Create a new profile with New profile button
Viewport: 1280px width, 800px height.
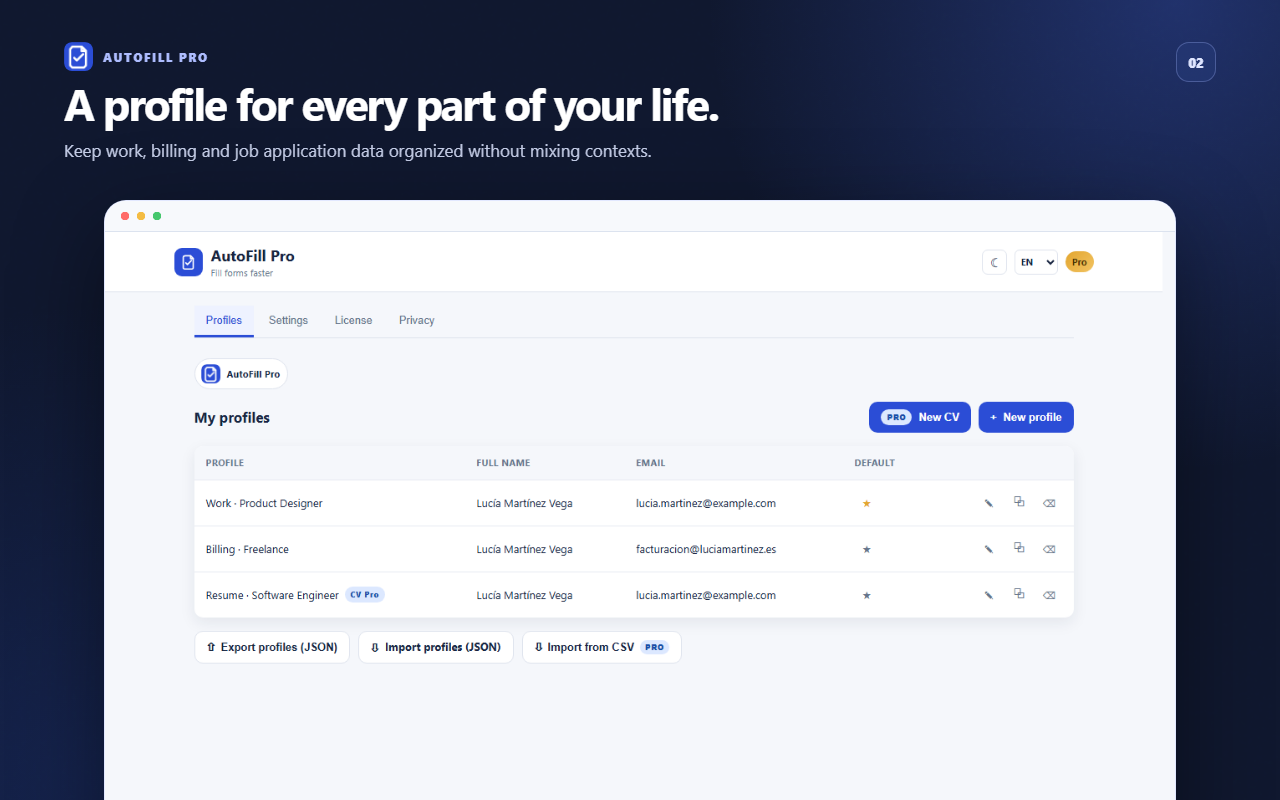[1026, 417]
